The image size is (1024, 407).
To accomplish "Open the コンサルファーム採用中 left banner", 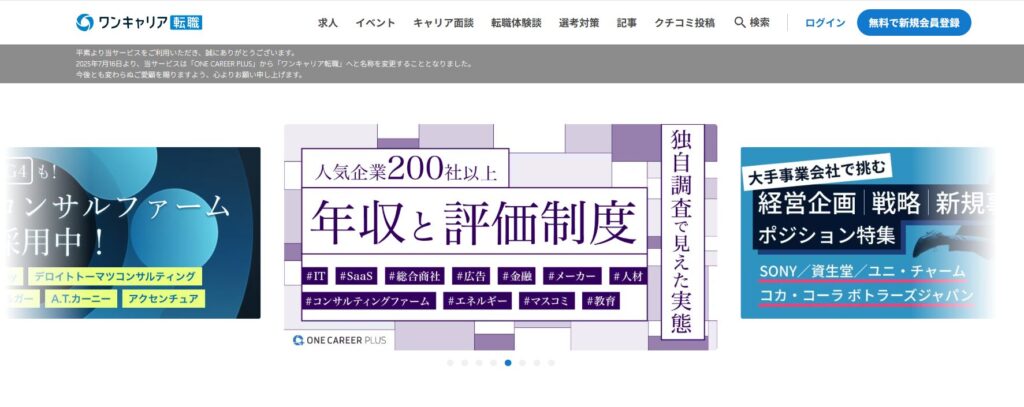I will click(x=133, y=233).
